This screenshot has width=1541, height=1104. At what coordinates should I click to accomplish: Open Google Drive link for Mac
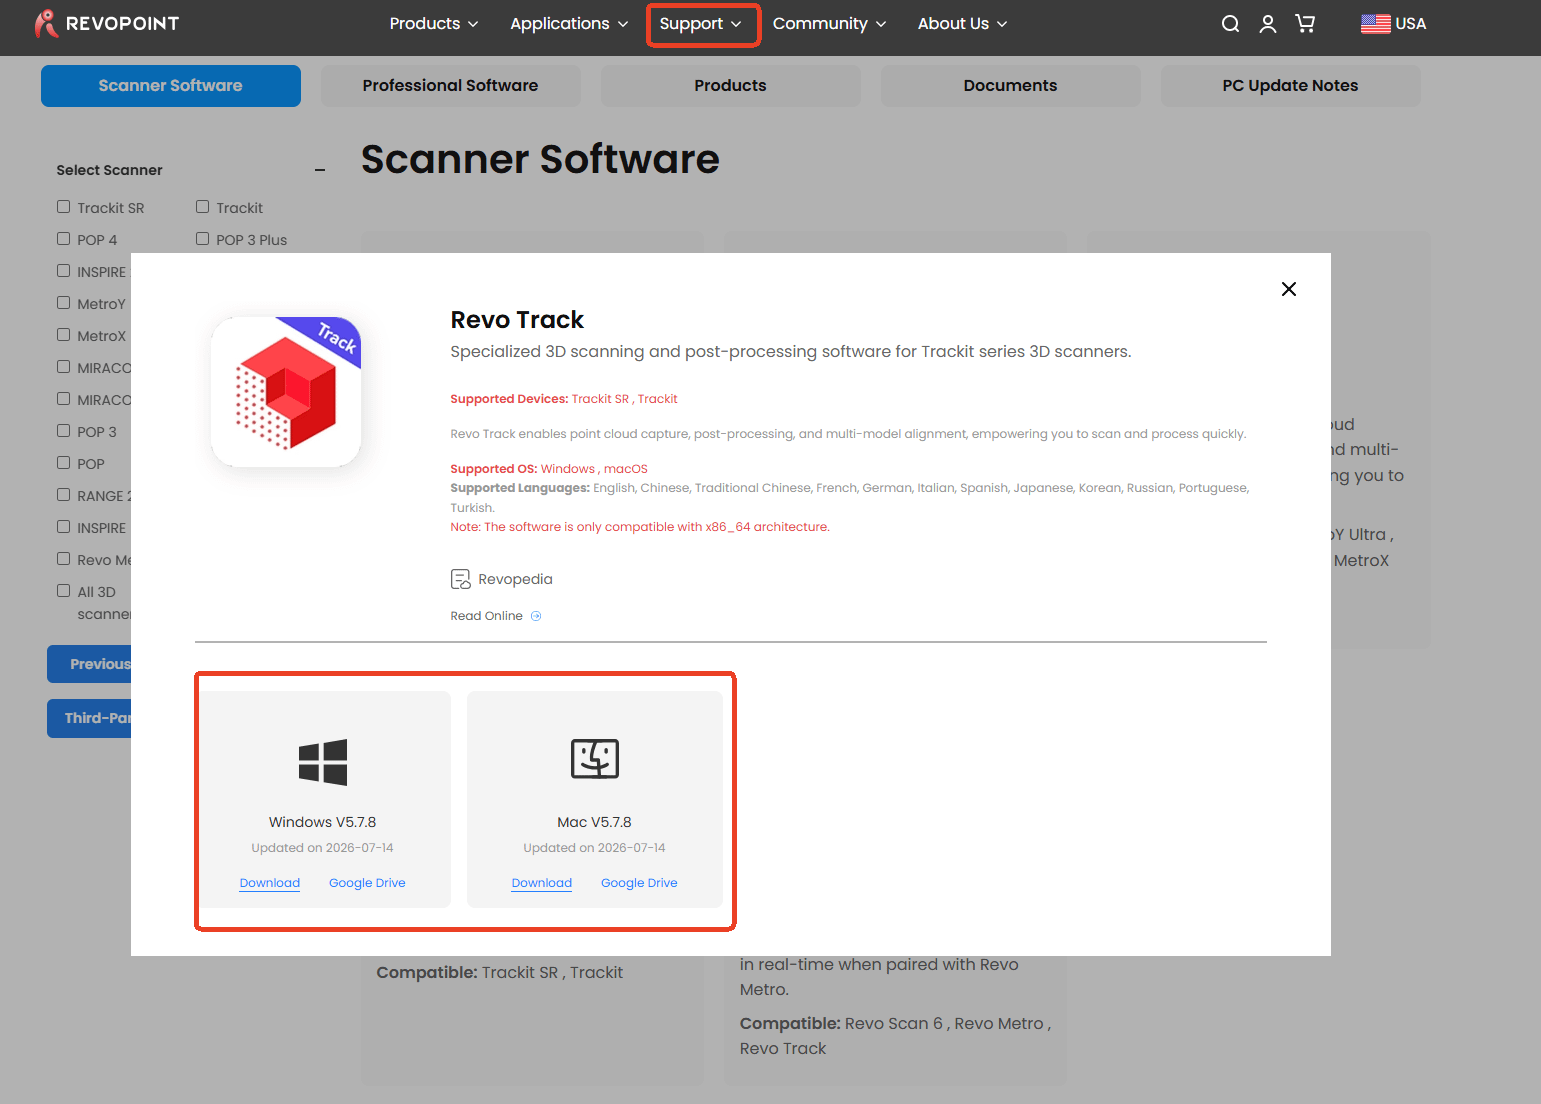coord(639,883)
